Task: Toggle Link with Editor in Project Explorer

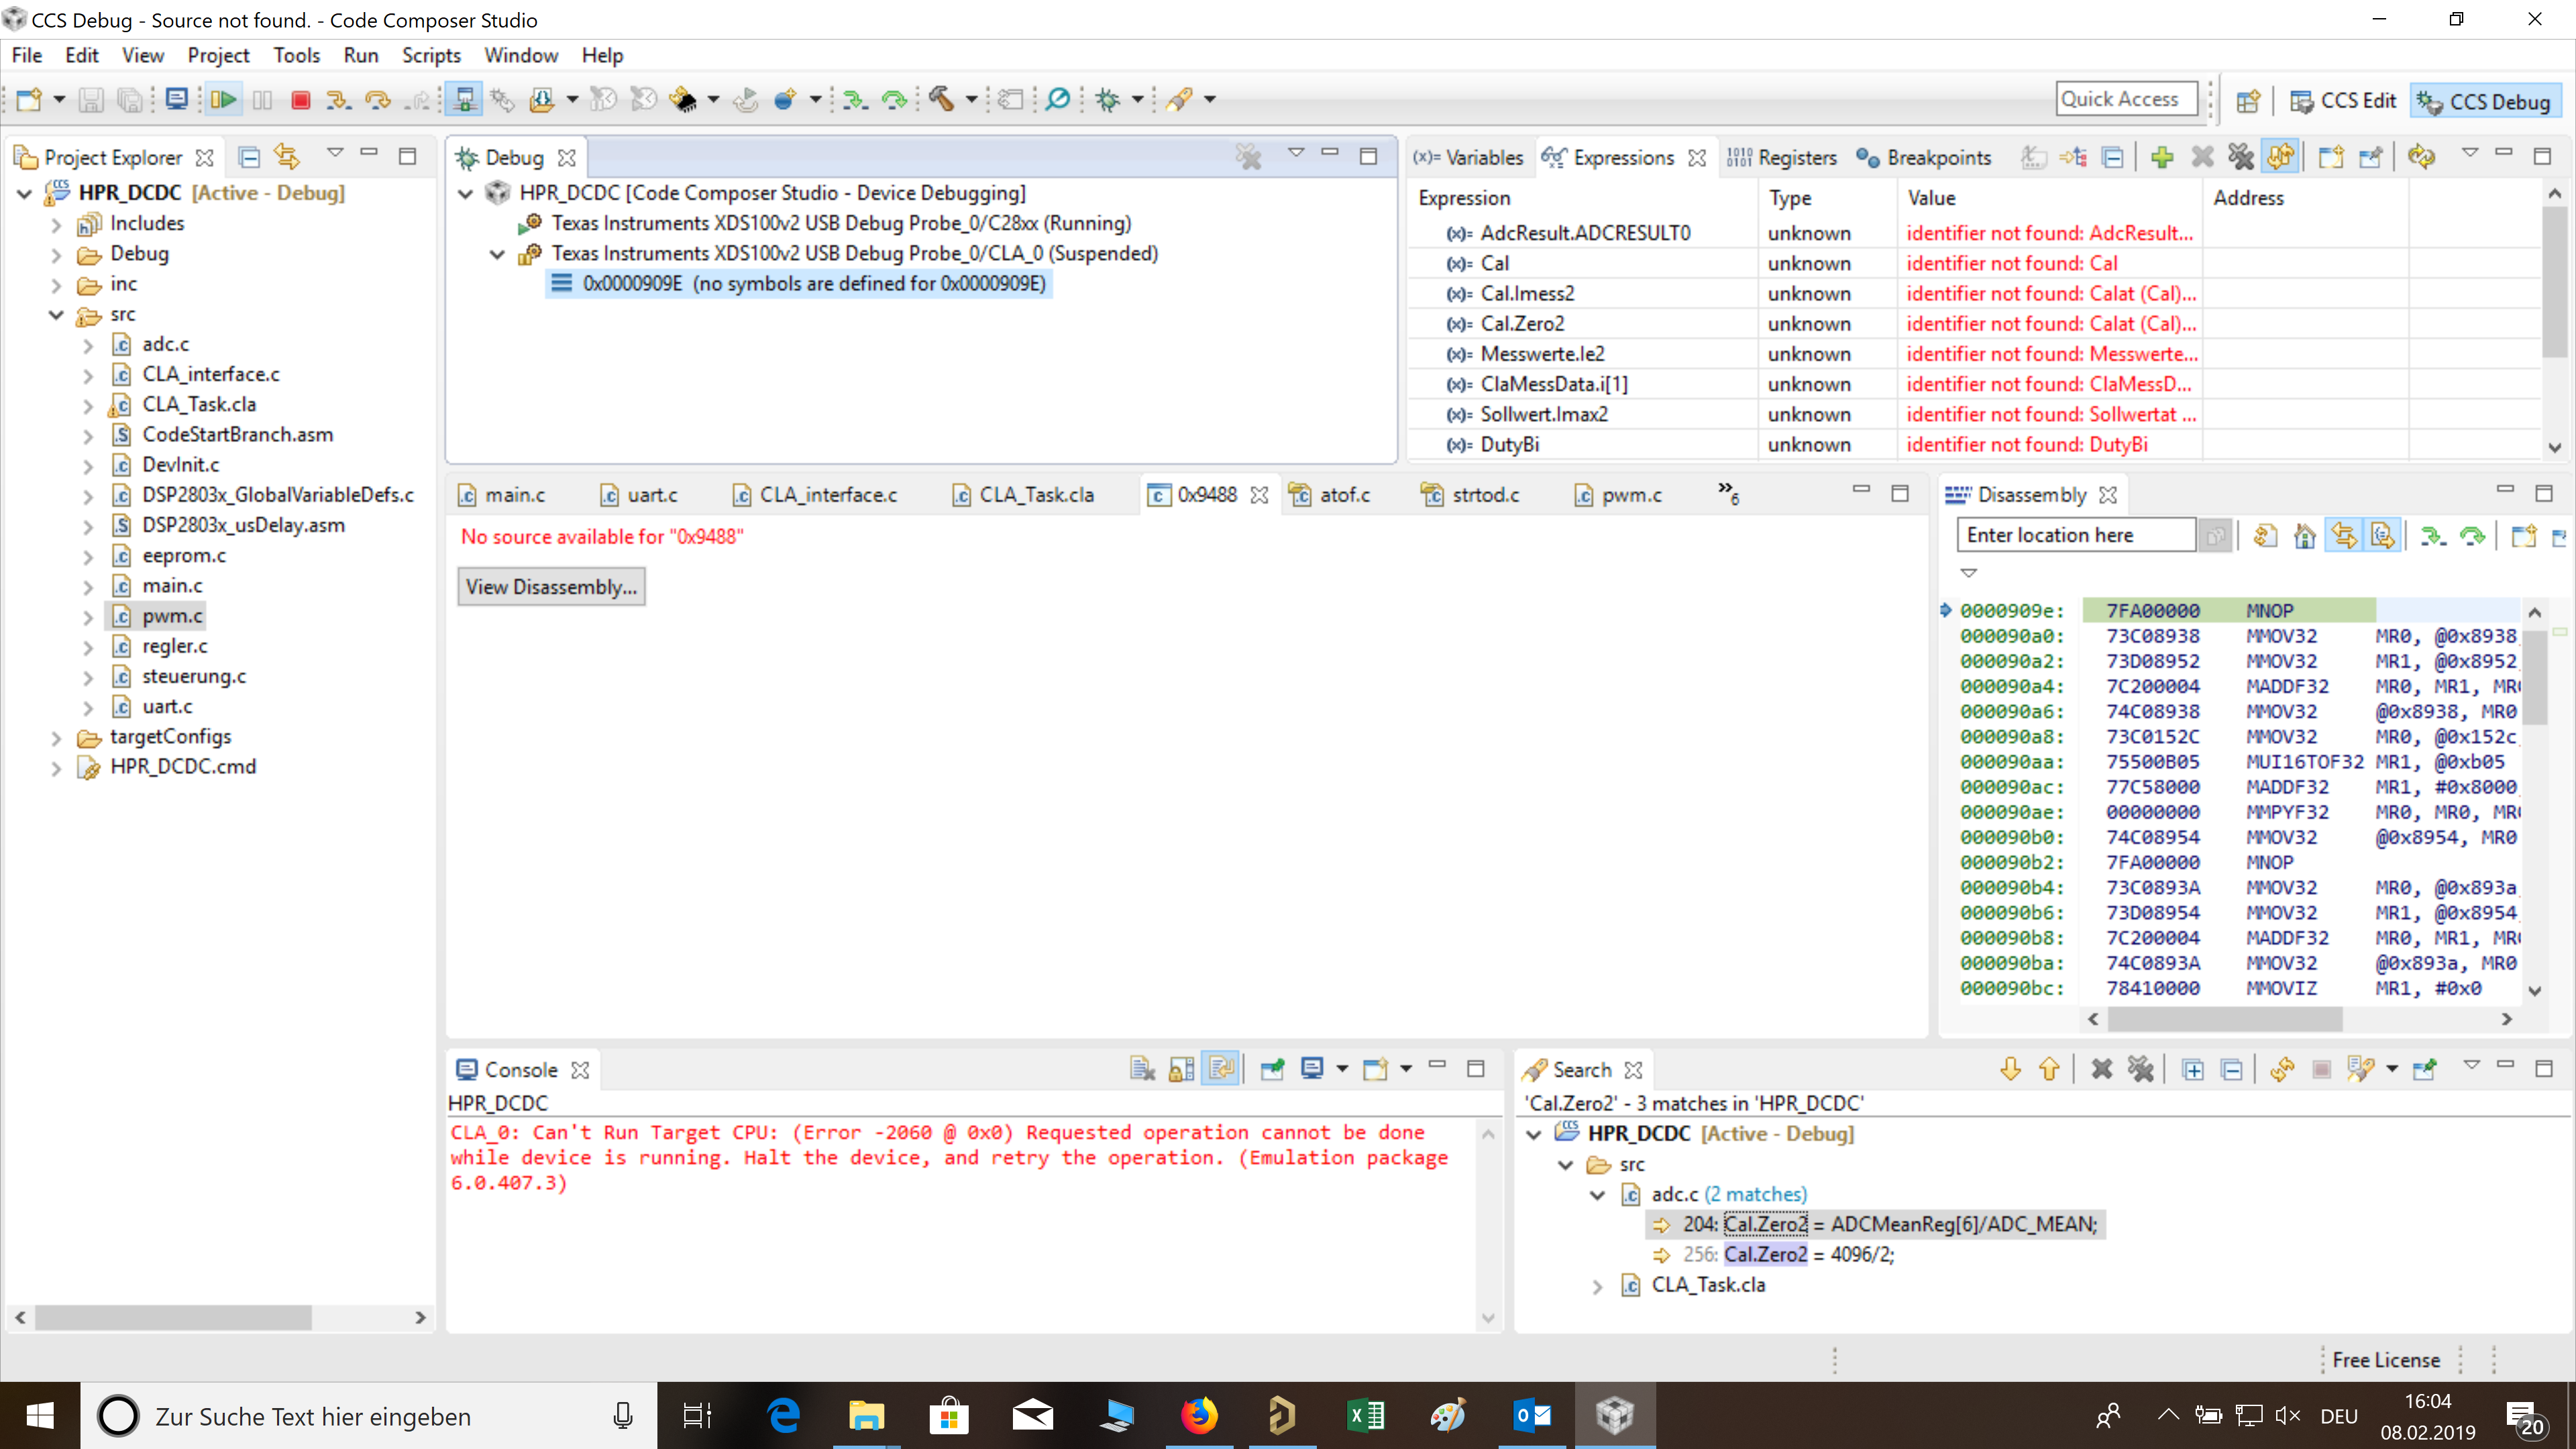Action: (287, 157)
